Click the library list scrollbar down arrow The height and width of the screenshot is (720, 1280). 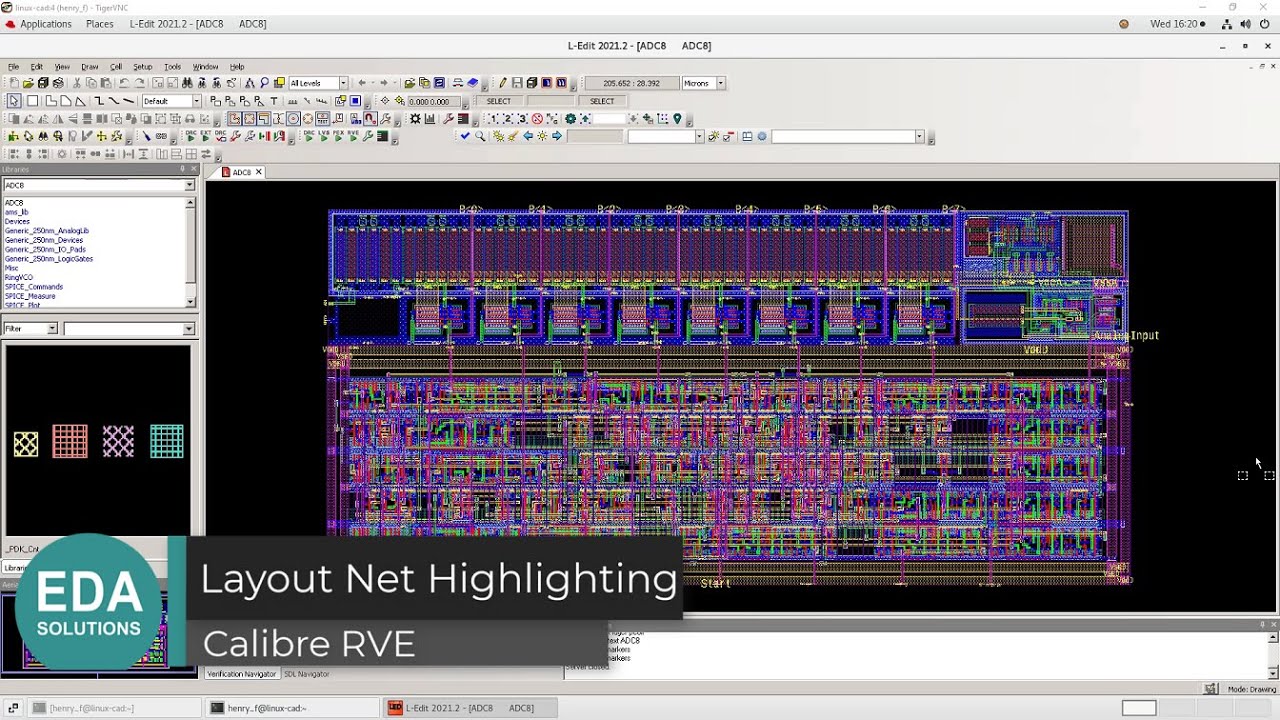tap(190, 302)
